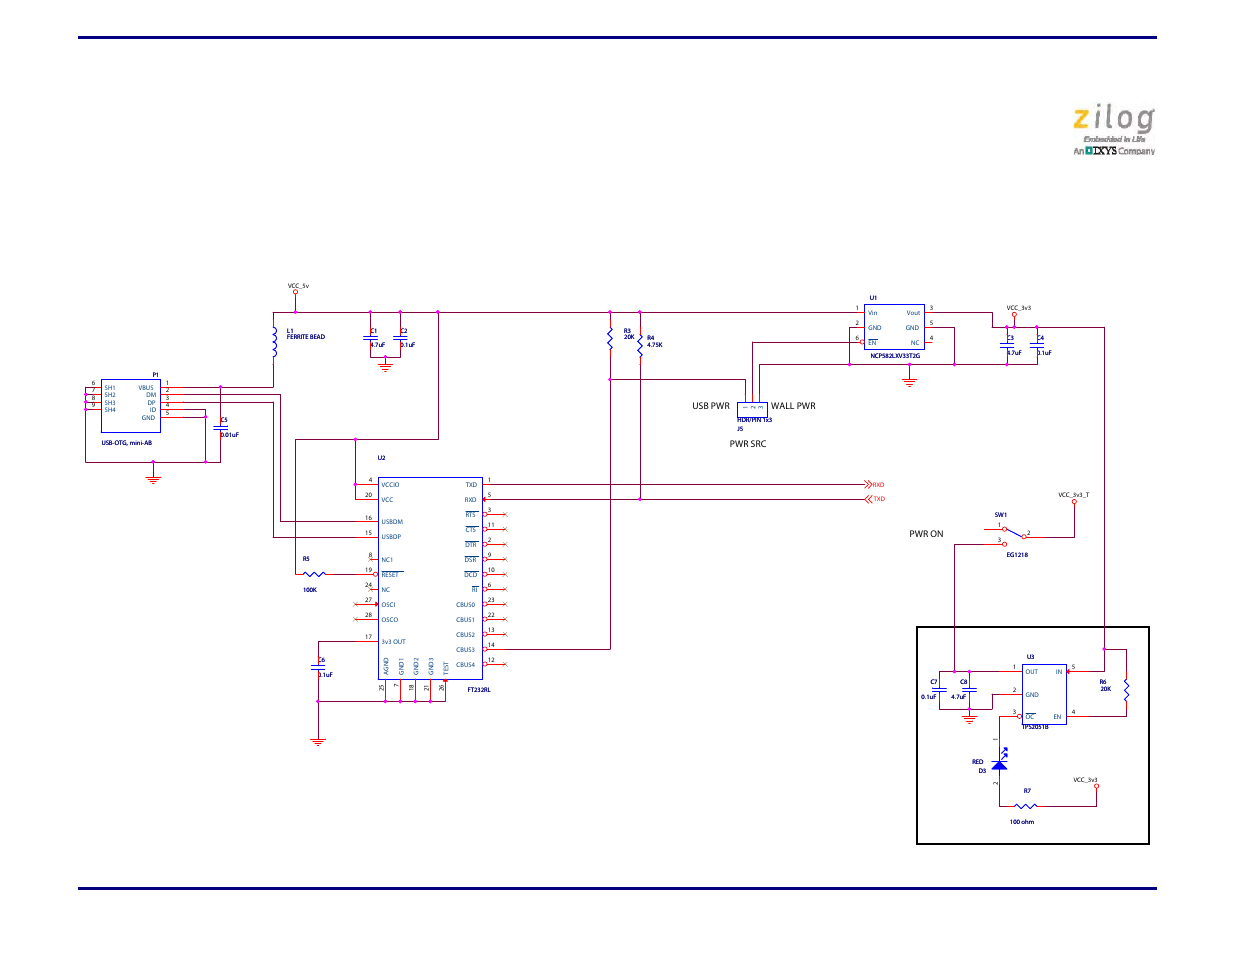Select capacitor C3 symbol
This screenshot has height=954, width=1235.
pos(1007,346)
